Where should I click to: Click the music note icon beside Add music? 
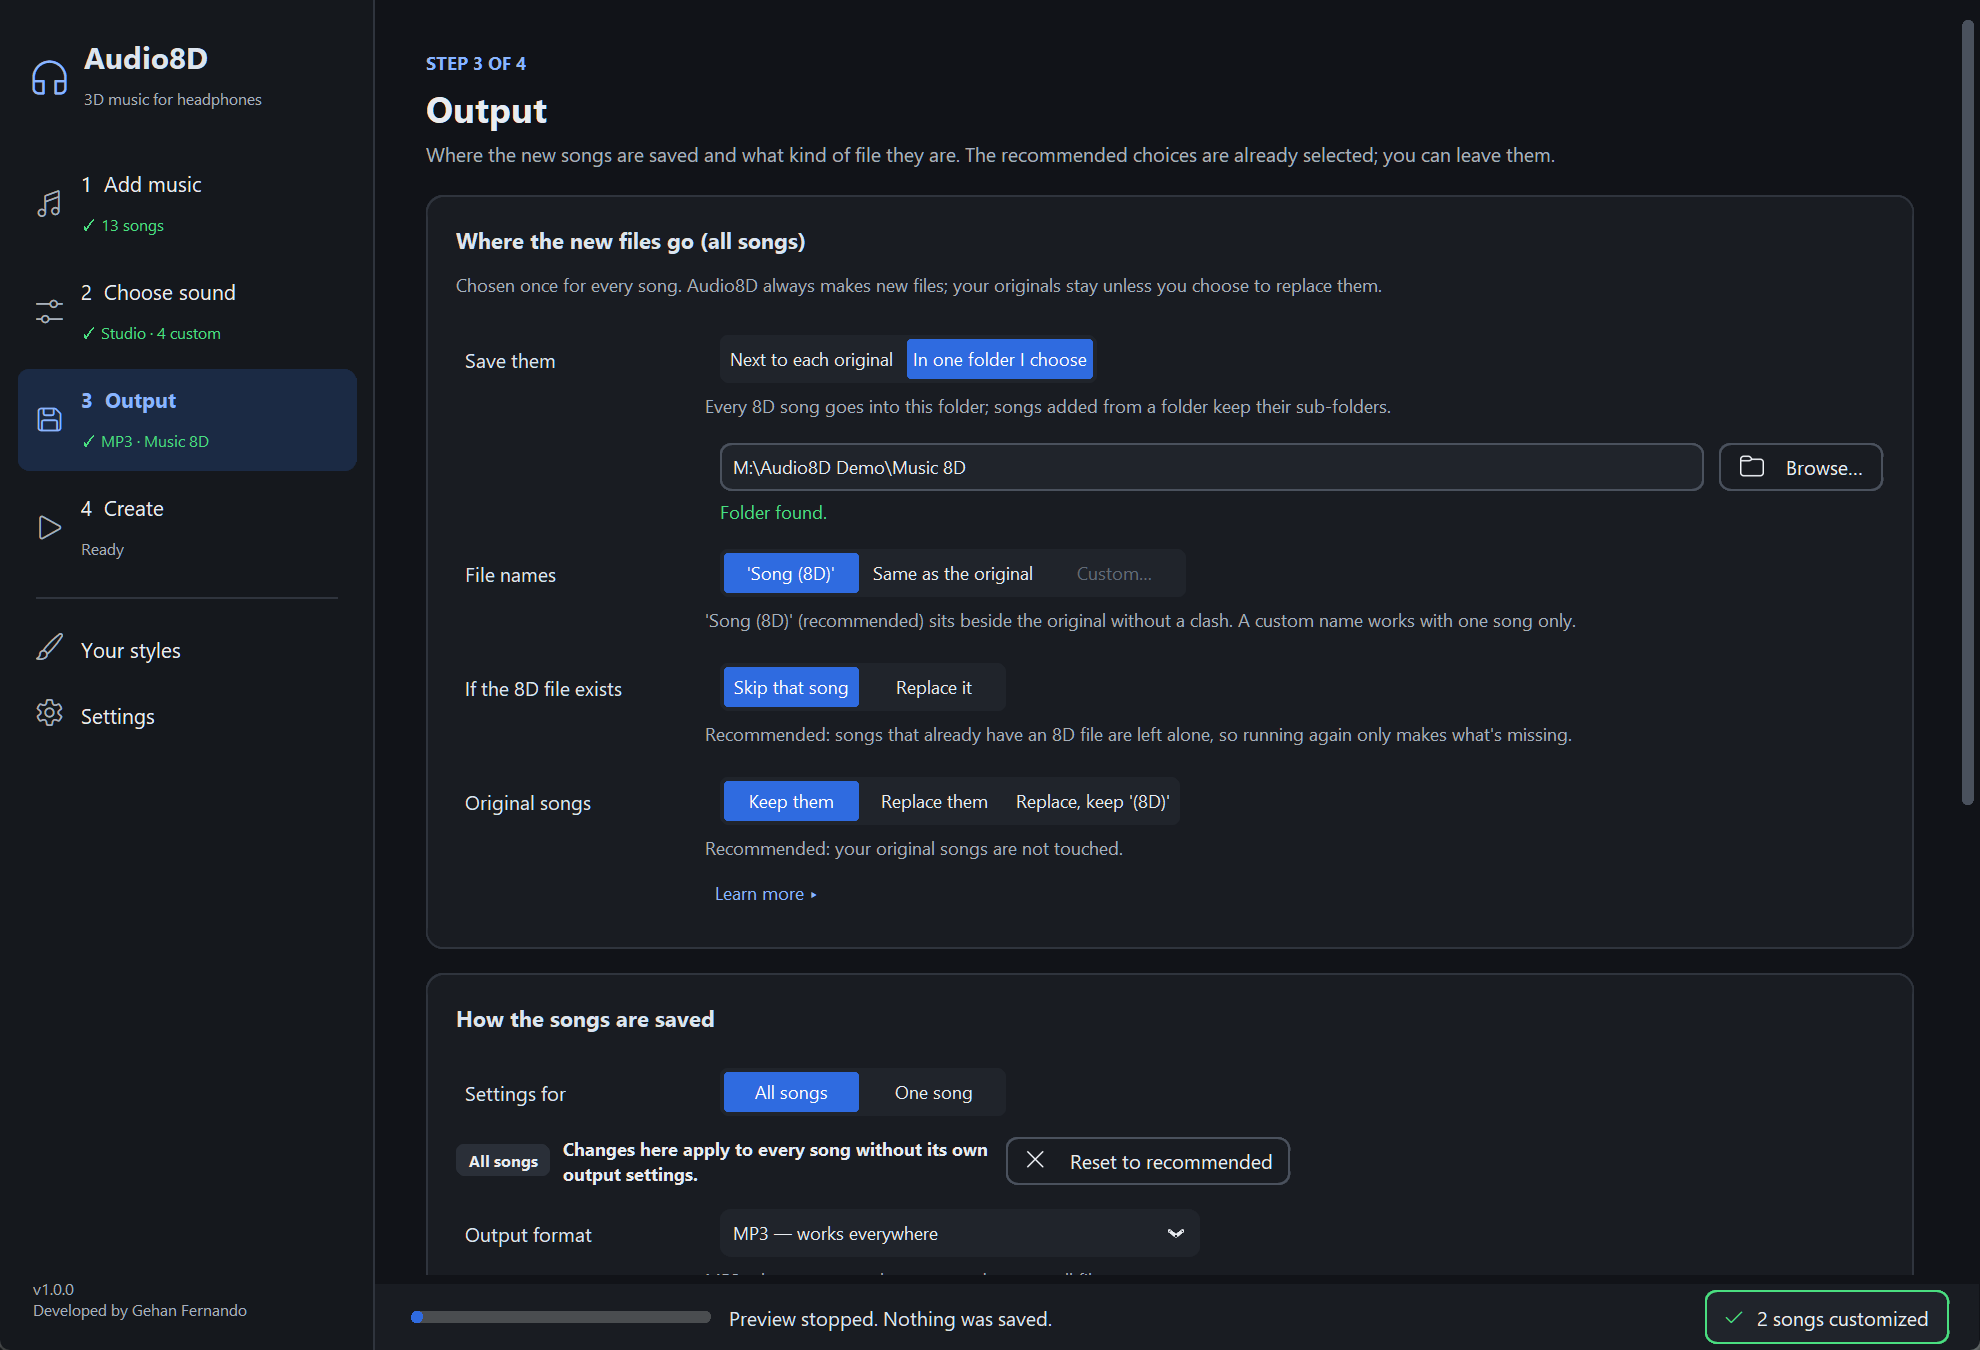point(49,204)
